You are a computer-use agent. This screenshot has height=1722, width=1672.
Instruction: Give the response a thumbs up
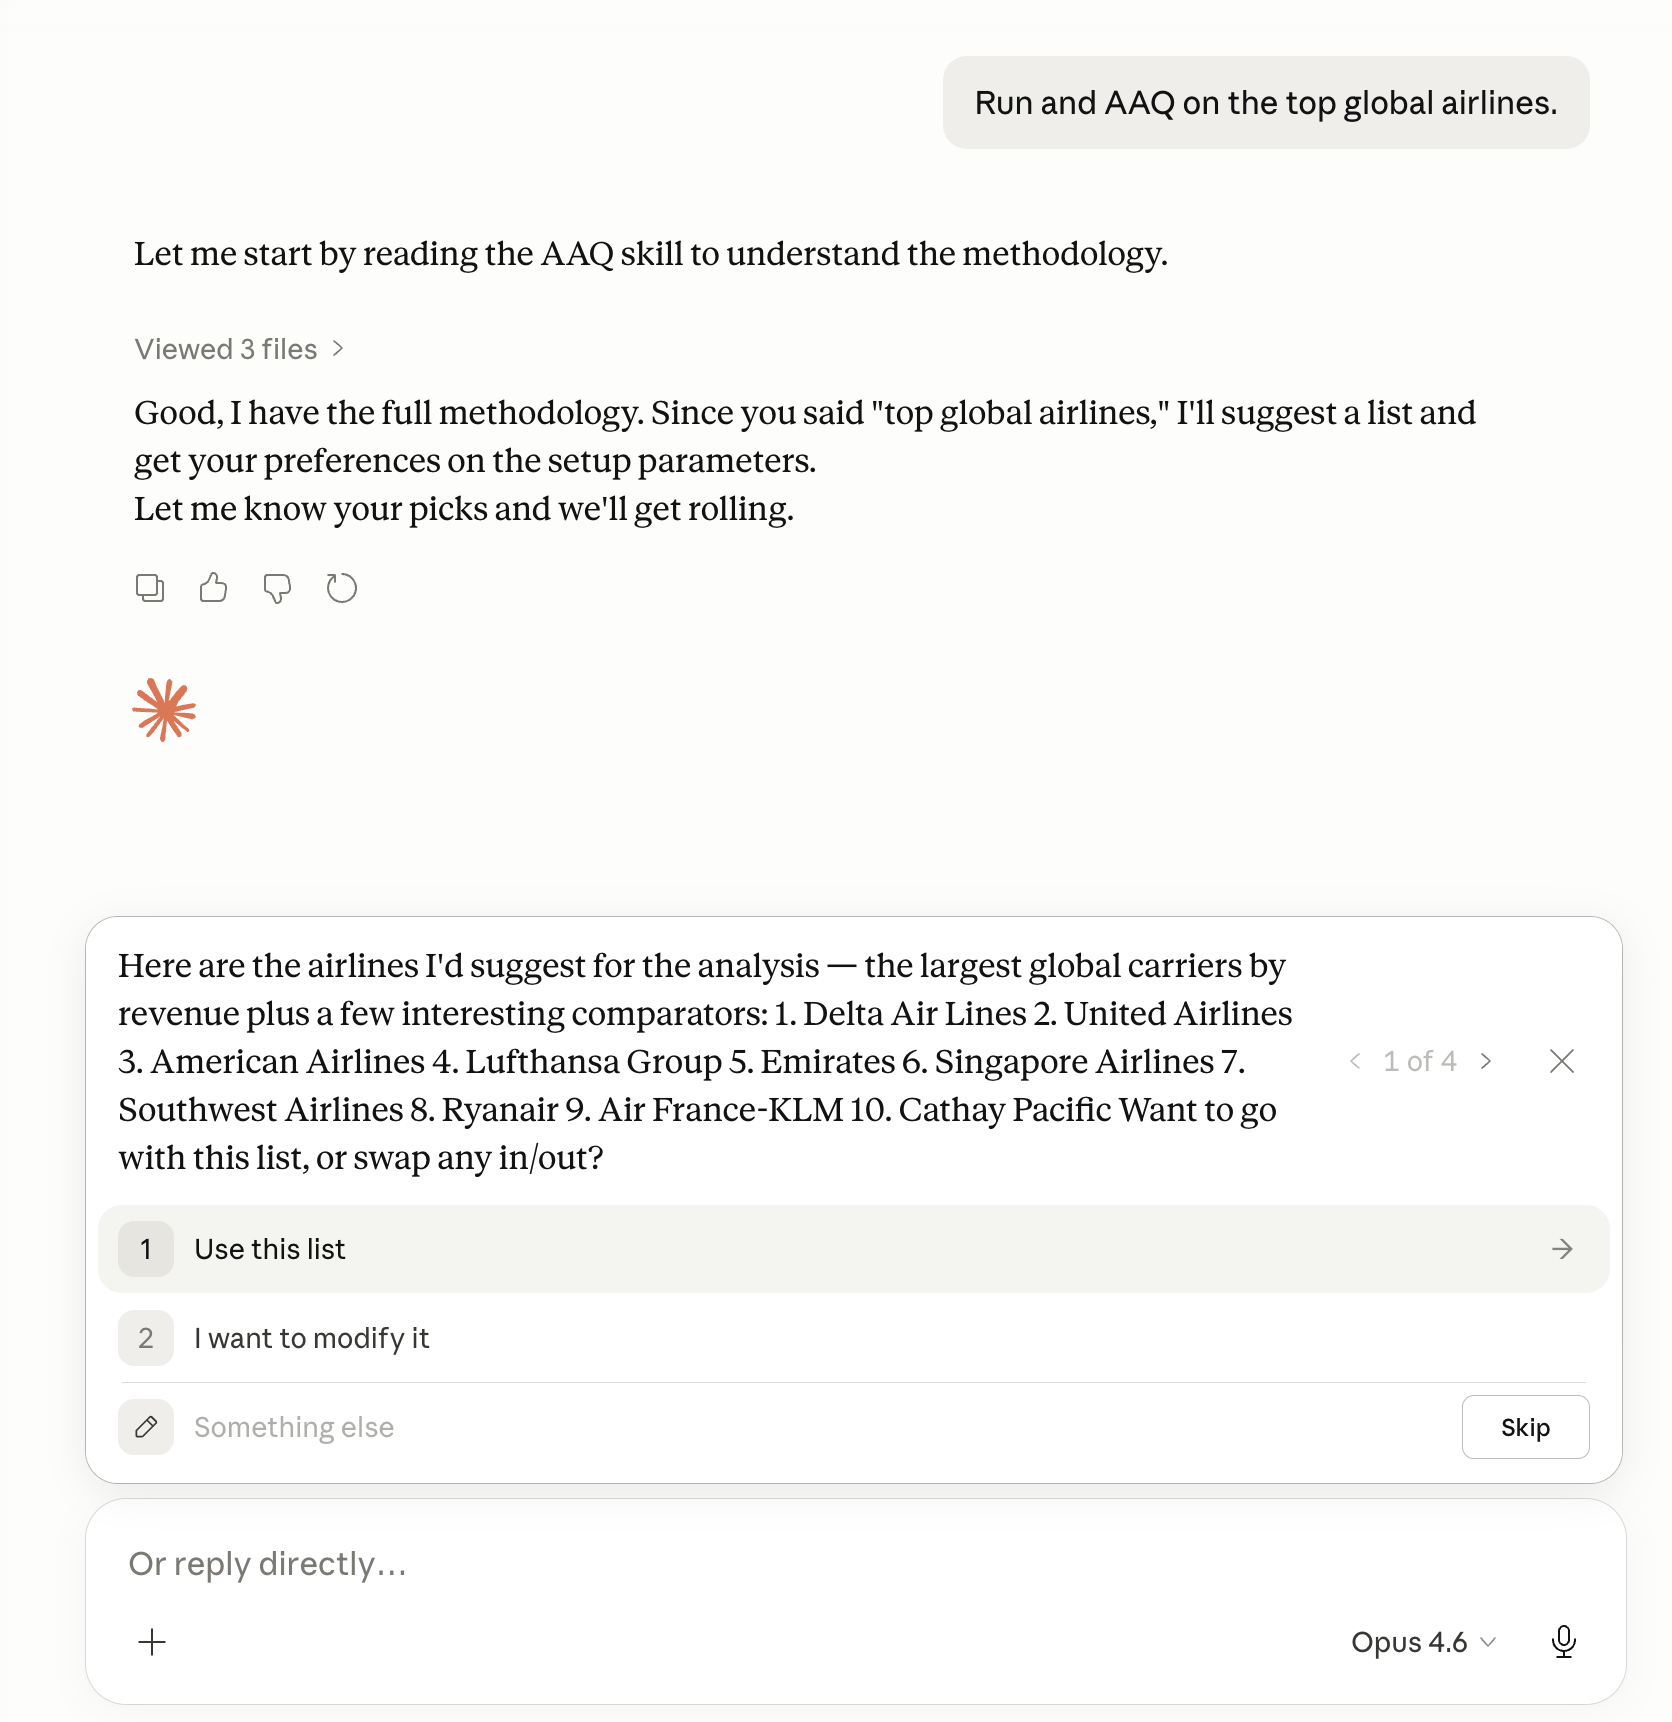tap(213, 588)
